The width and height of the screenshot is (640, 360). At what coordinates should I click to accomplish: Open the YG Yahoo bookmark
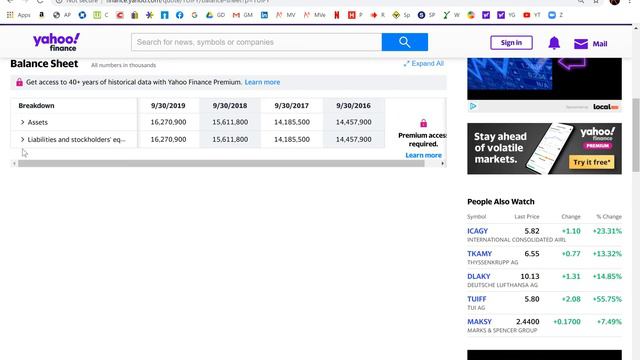pos(506,15)
